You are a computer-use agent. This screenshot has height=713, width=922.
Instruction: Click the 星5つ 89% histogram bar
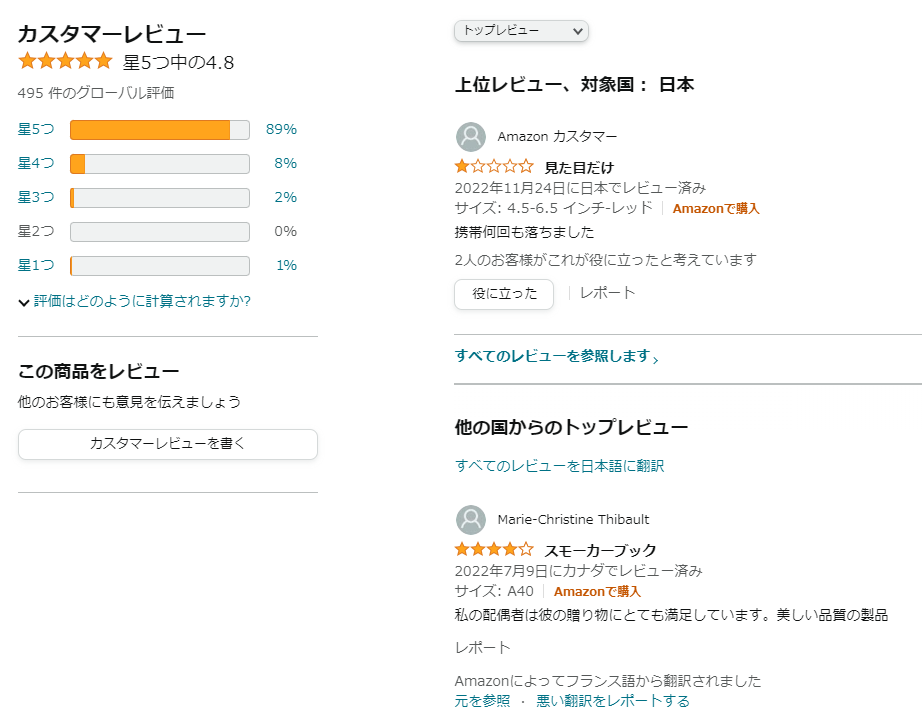point(159,130)
